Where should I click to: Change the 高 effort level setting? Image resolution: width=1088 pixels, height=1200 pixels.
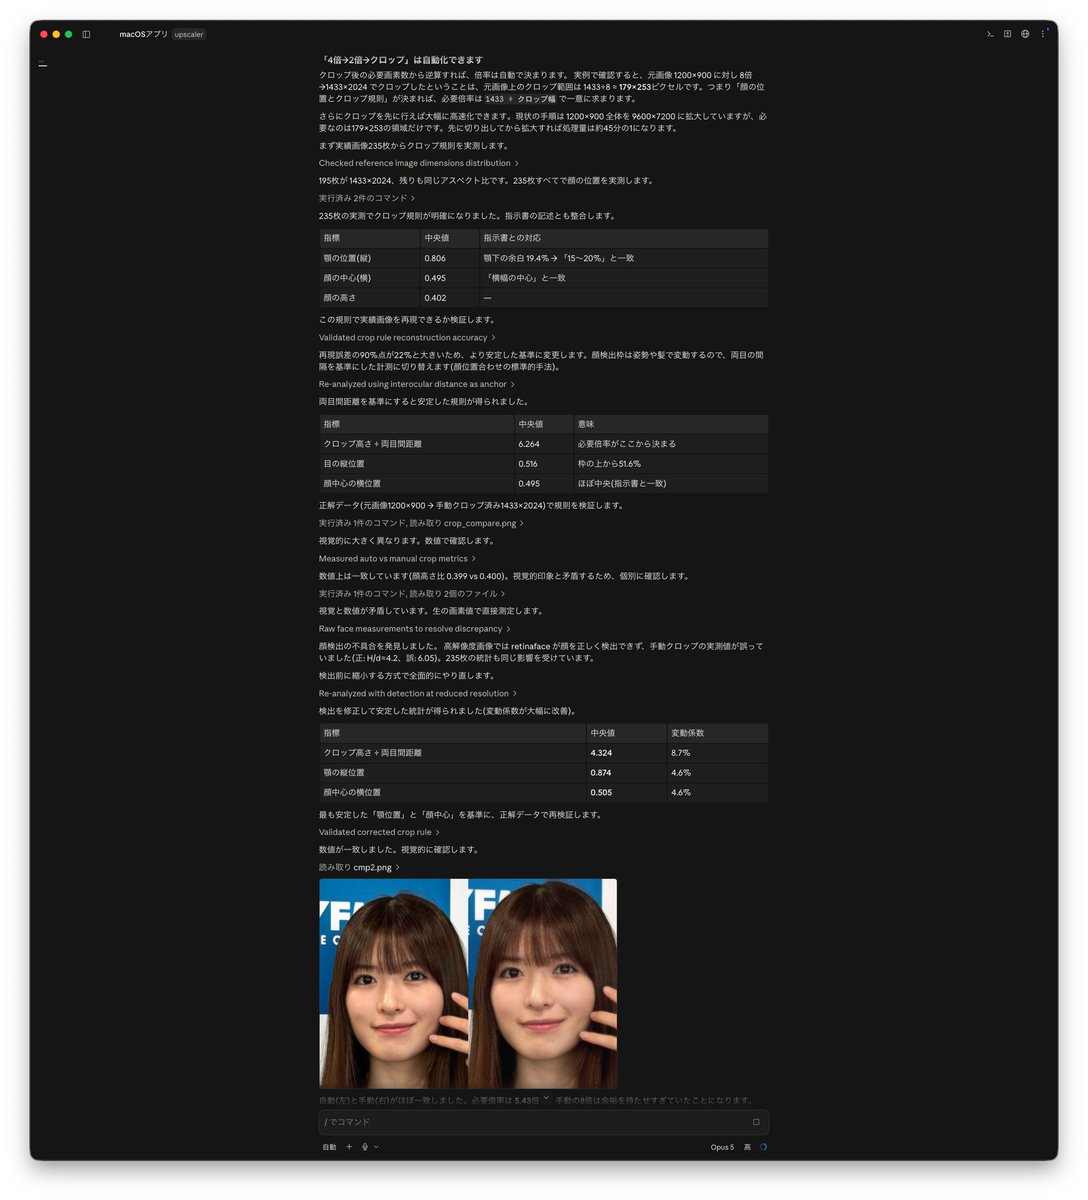pyautogui.click(x=747, y=1147)
